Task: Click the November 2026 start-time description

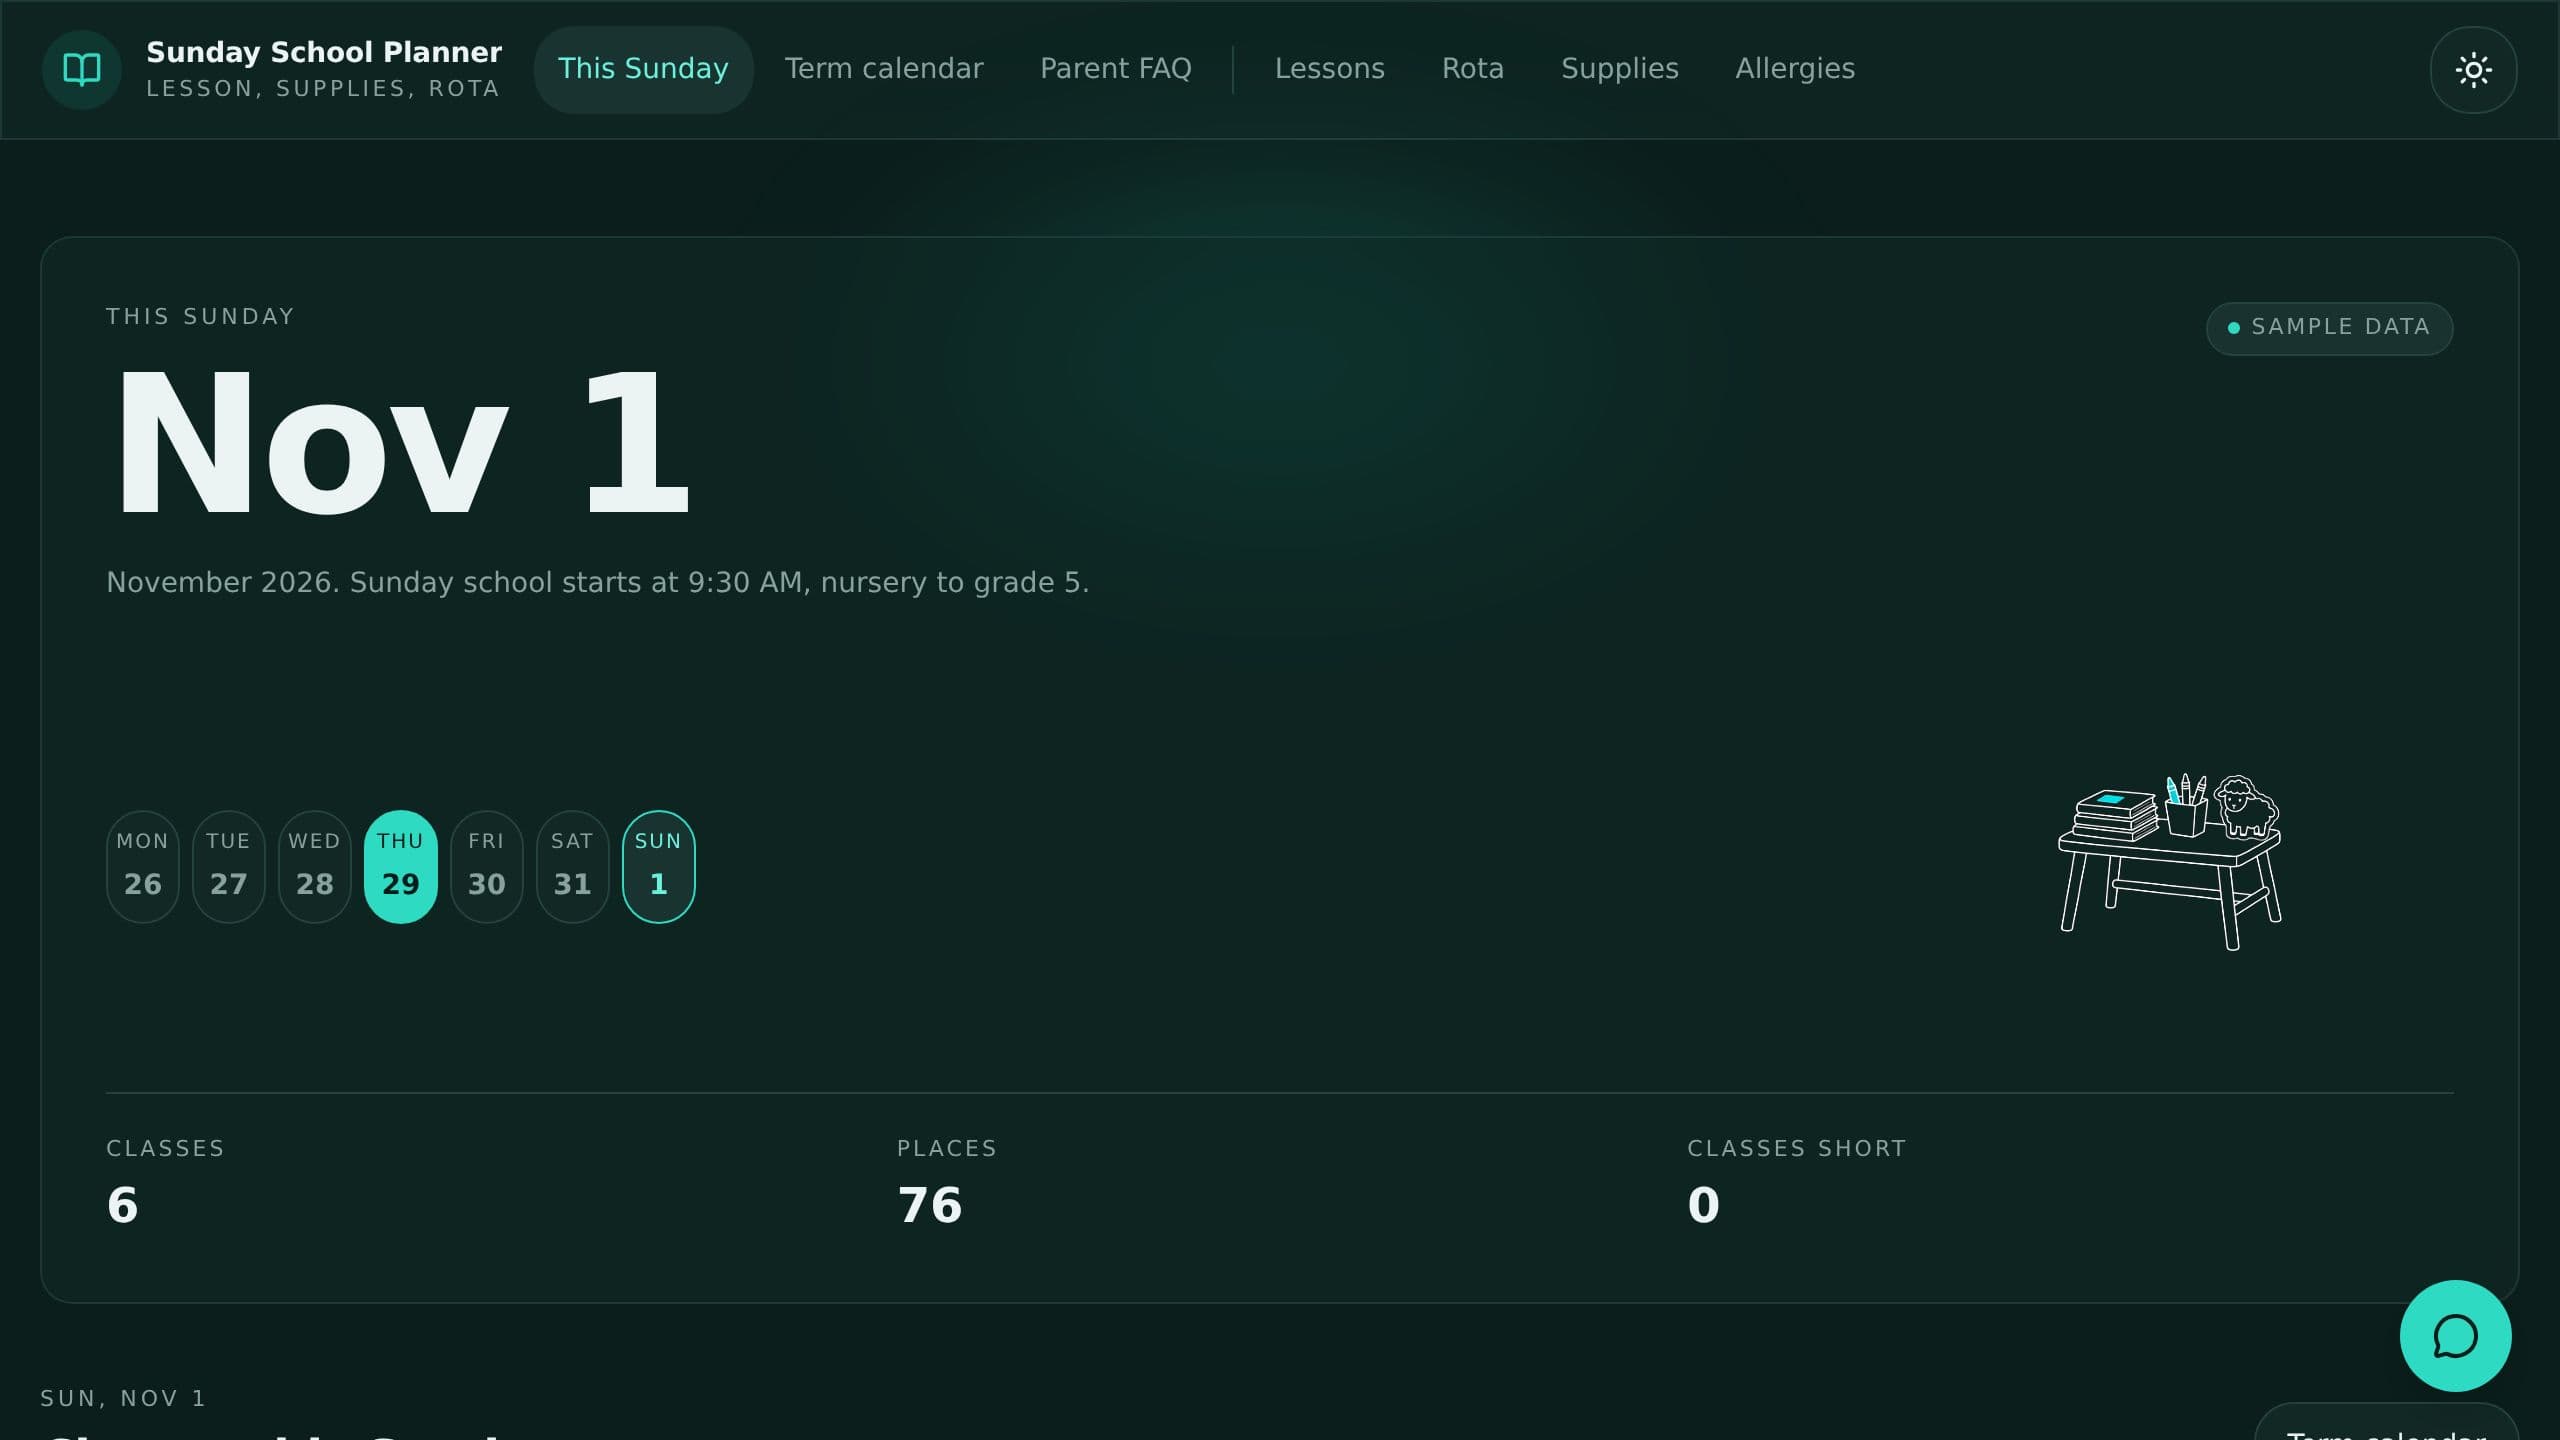Action: 598,582
